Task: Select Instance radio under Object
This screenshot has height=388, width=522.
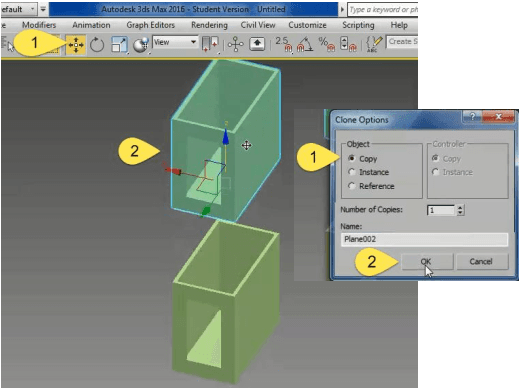Action: [351, 172]
